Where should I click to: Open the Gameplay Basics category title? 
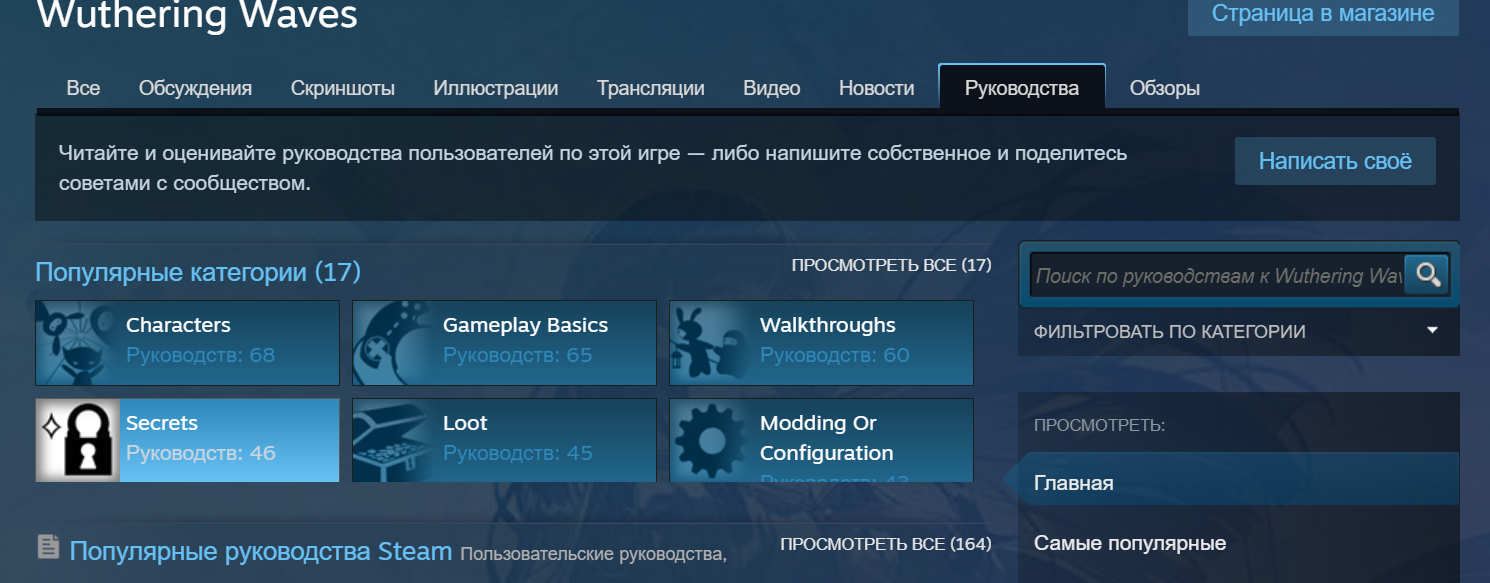pos(525,325)
